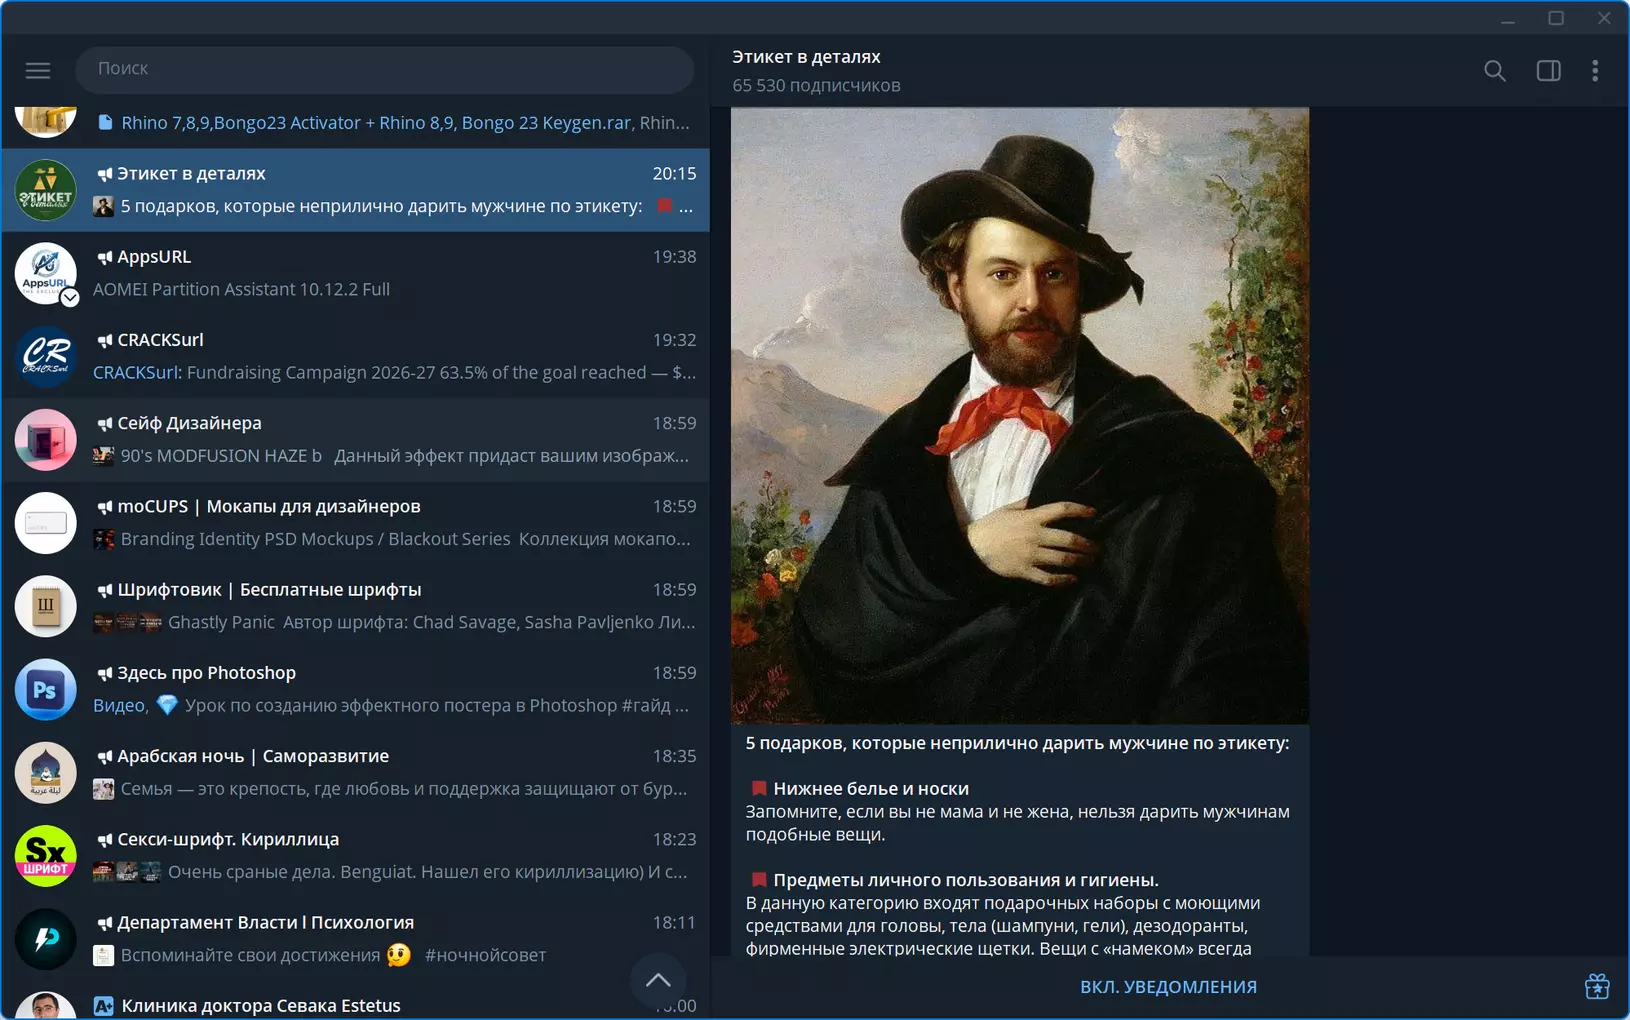Viewport: 1630px width, 1020px height.
Task: Click the AppsURL channel avatar
Action: click(x=46, y=273)
